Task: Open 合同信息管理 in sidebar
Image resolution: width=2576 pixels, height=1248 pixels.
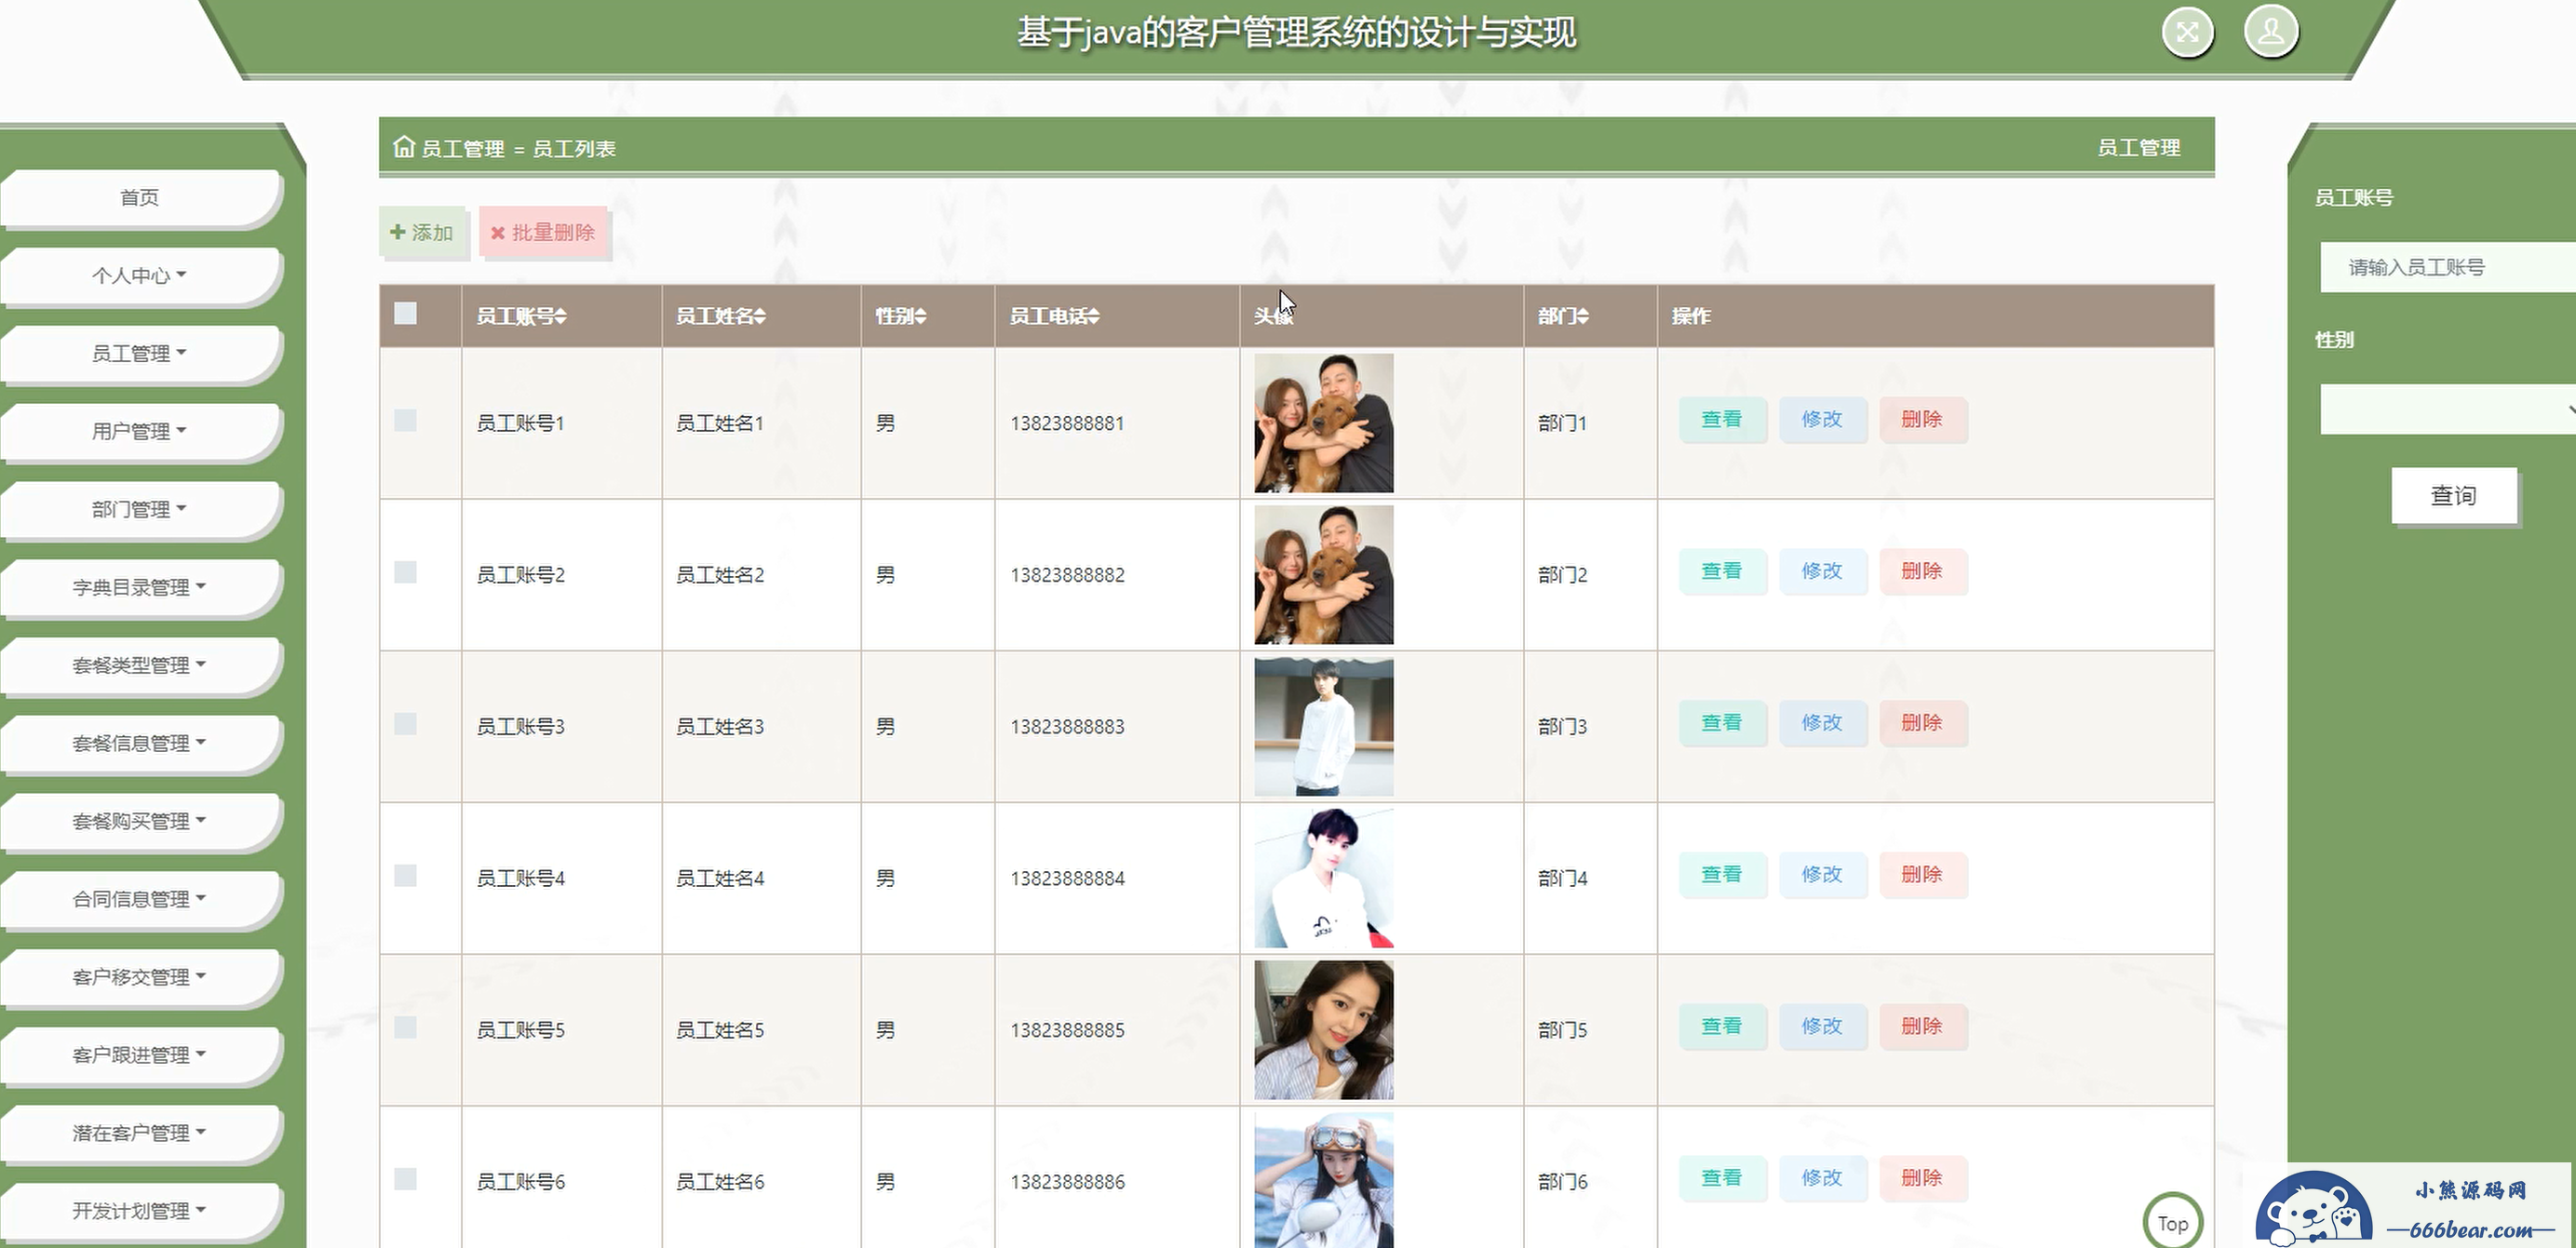Action: click(140, 899)
